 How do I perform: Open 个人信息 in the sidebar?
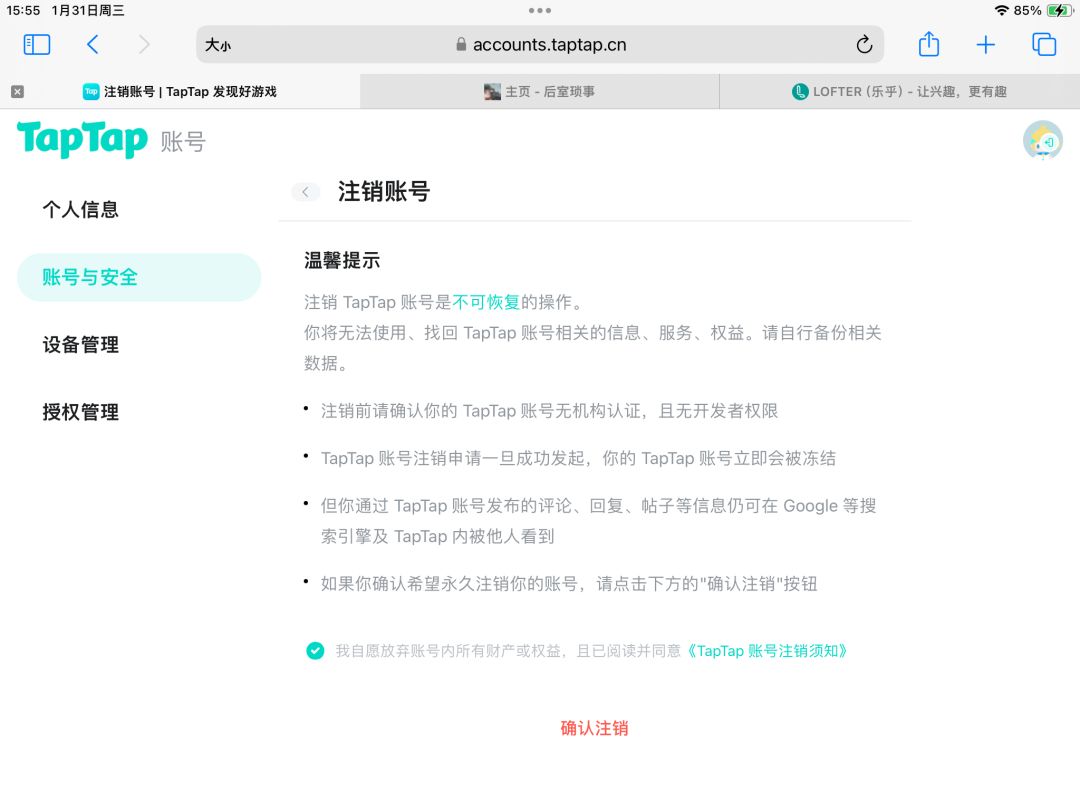81,209
